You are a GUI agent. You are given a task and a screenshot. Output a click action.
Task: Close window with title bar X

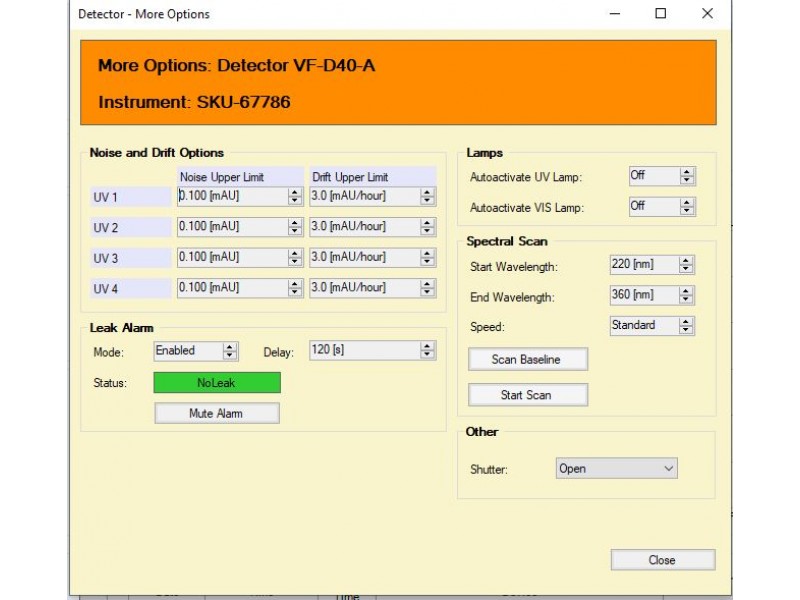tap(707, 14)
